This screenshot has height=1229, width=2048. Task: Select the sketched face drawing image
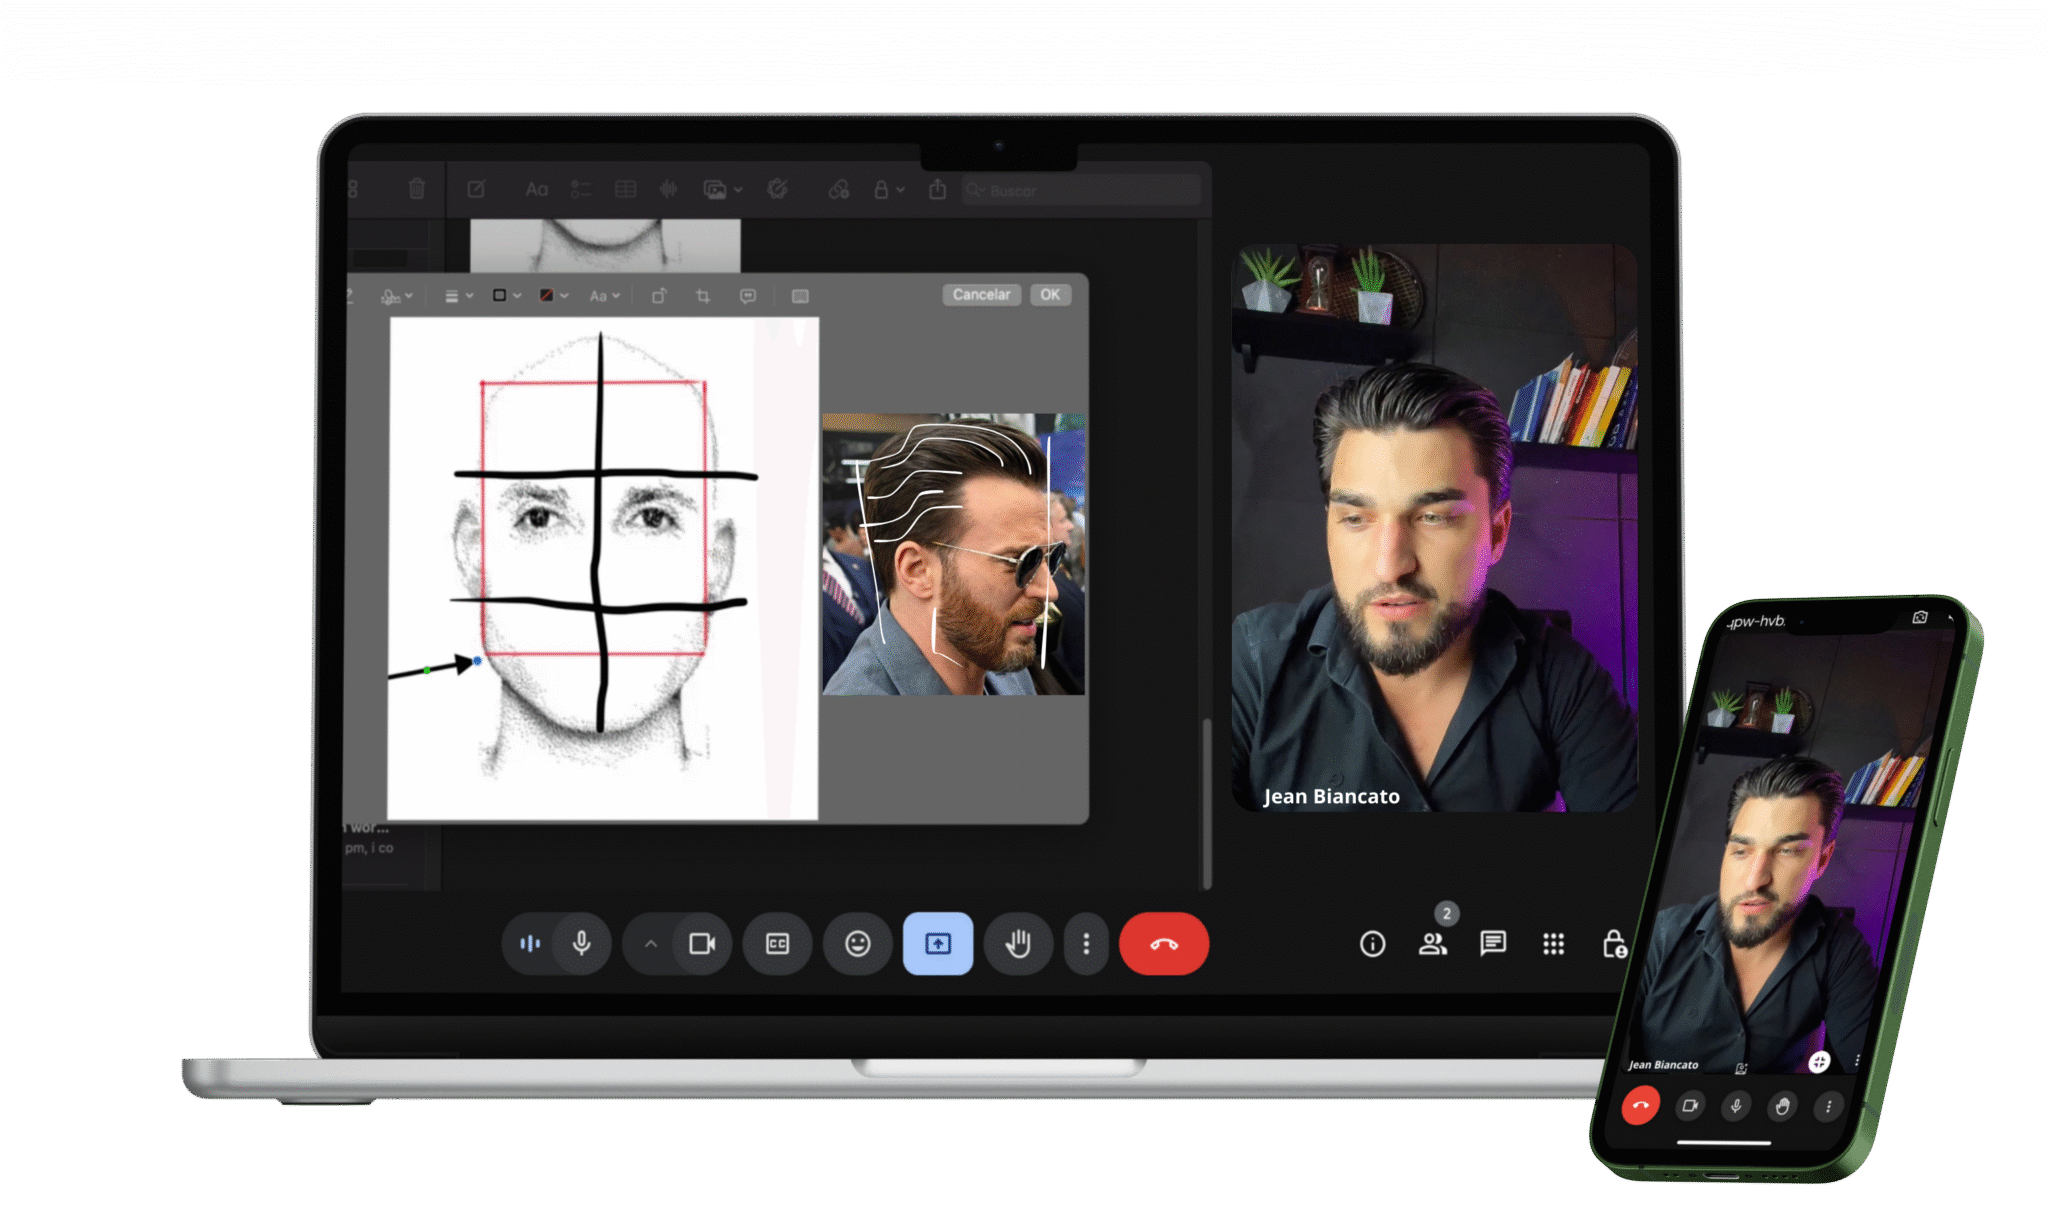pos(603,569)
